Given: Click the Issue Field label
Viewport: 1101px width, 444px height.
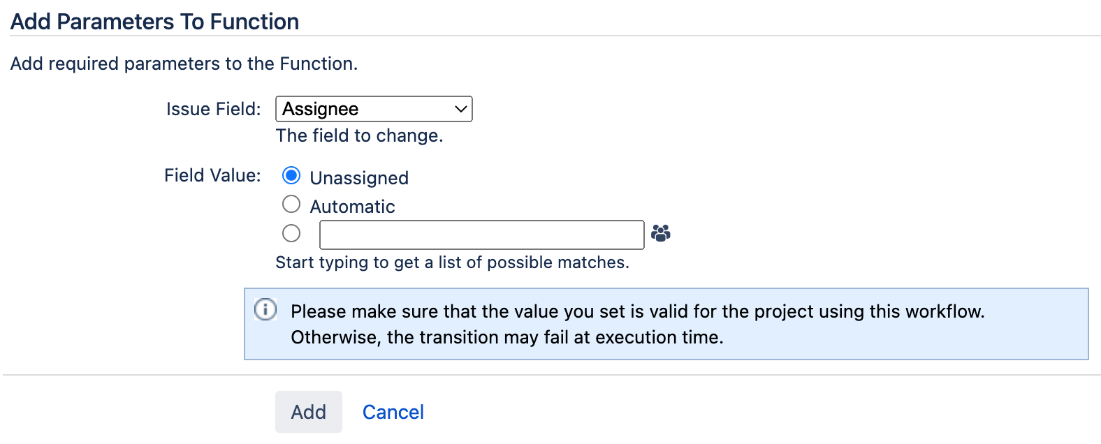Looking at the screenshot, I should tap(213, 109).
